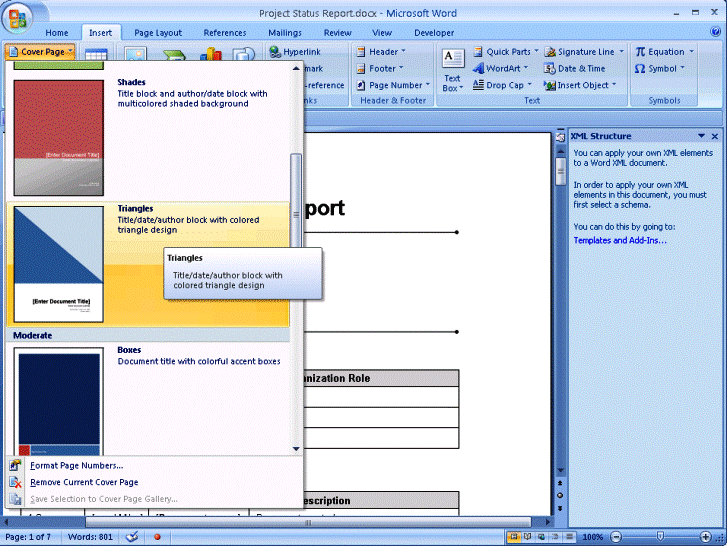Click the Equation dropdown arrow
This screenshot has height=546, width=727.
pos(691,51)
